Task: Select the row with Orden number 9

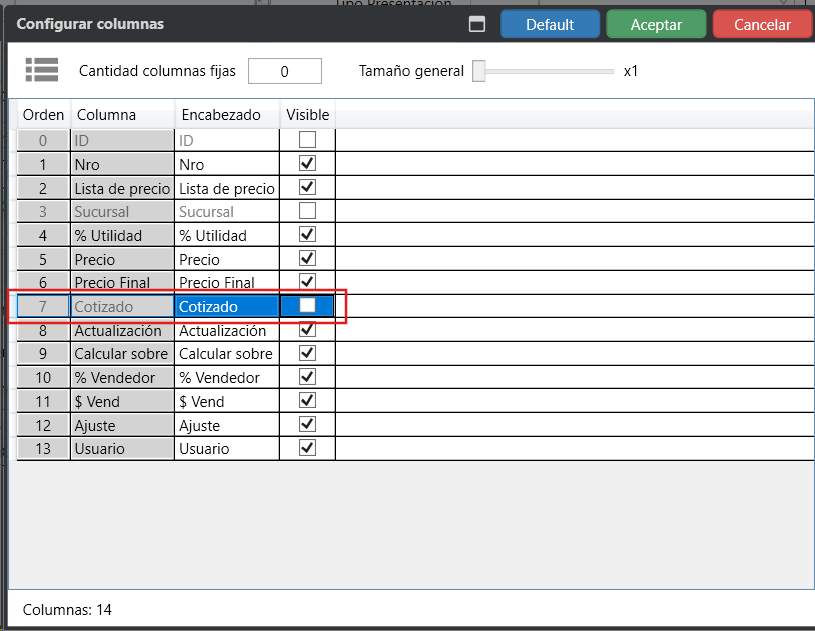Action: click(x=43, y=353)
